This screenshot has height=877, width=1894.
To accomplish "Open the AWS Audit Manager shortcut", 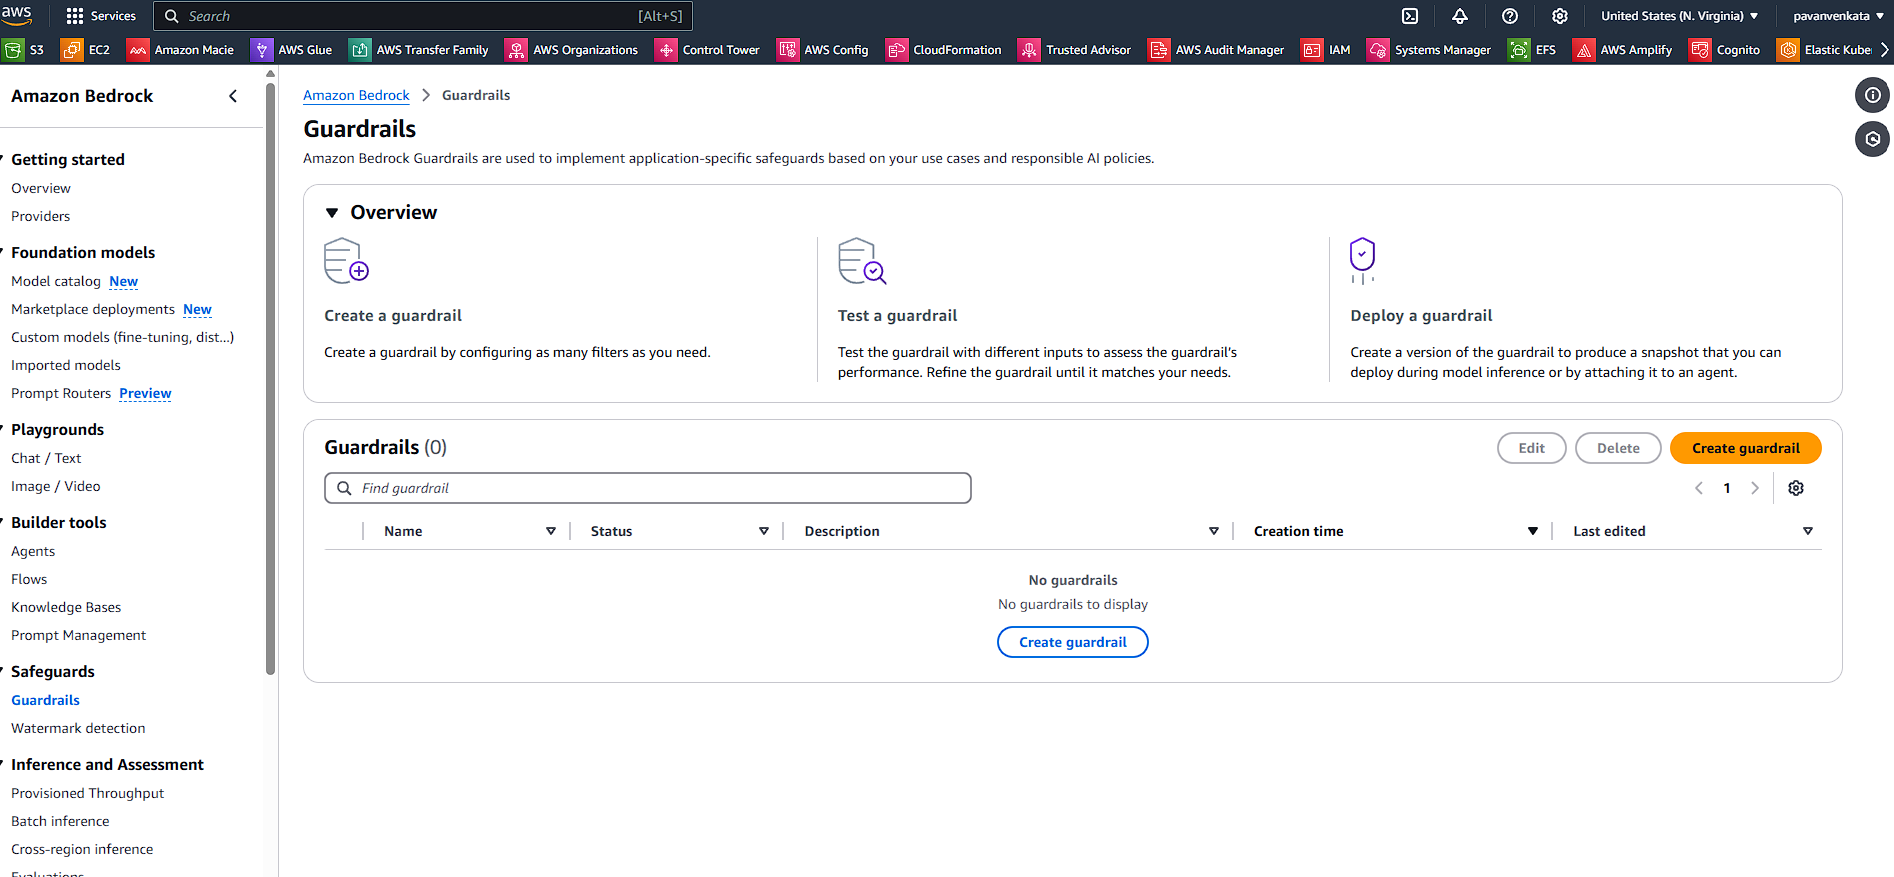I will pos(1217,50).
